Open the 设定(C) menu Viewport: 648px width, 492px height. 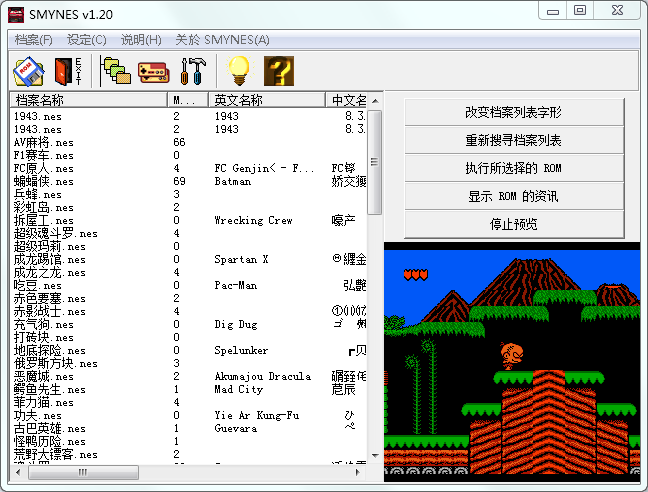point(86,39)
